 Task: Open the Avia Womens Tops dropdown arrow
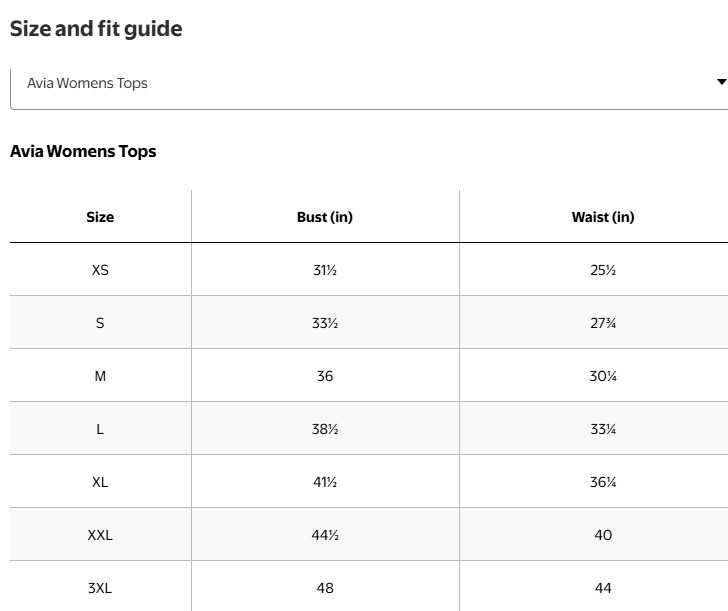click(x=722, y=82)
